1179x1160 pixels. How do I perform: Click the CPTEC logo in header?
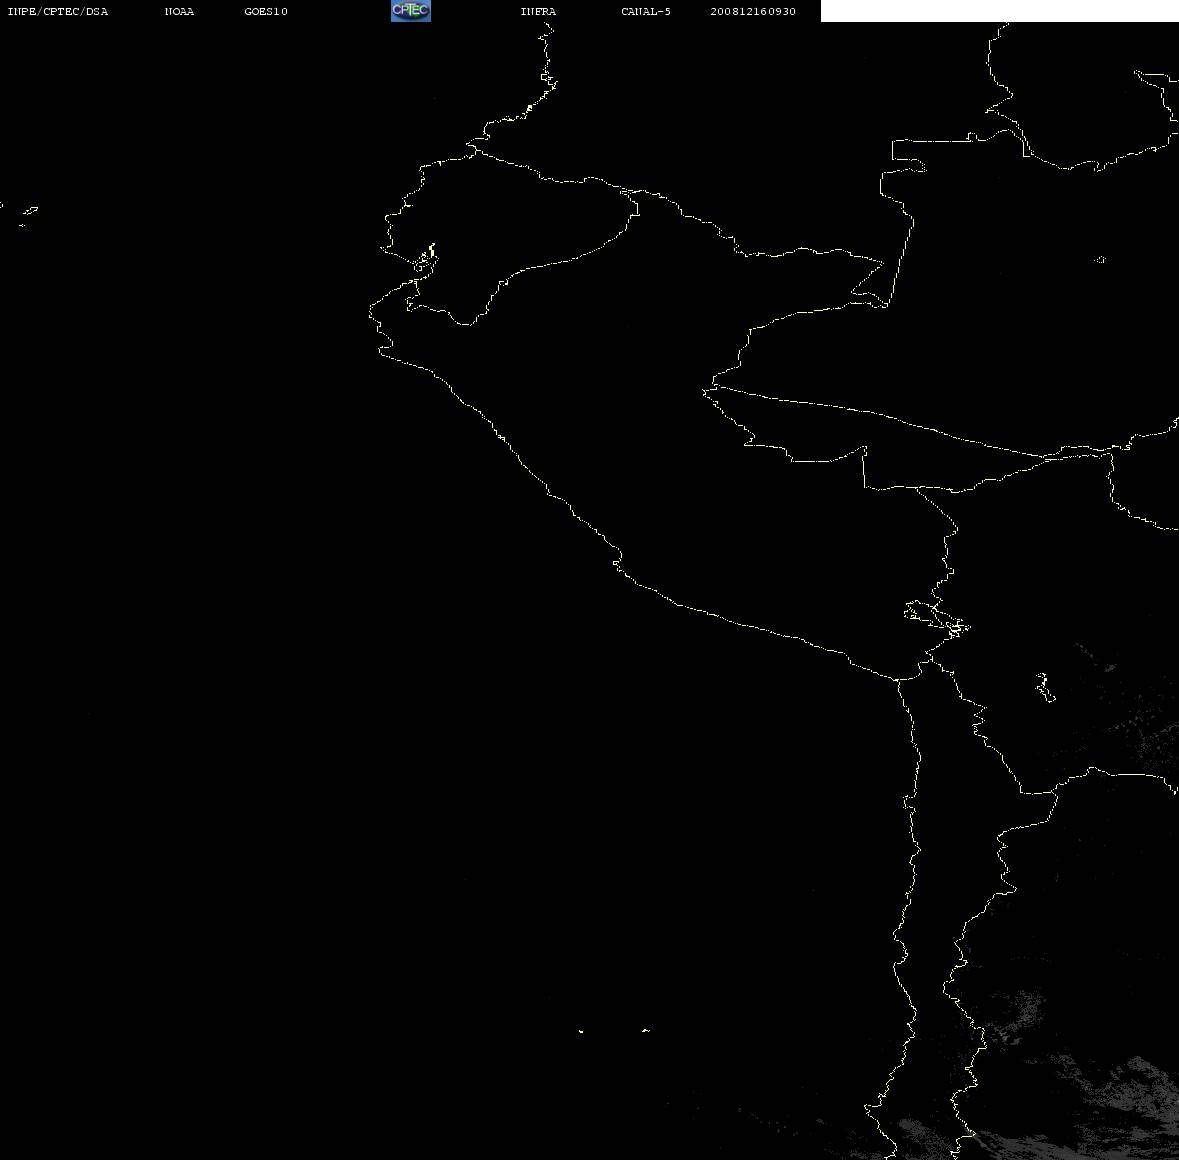tap(411, 11)
